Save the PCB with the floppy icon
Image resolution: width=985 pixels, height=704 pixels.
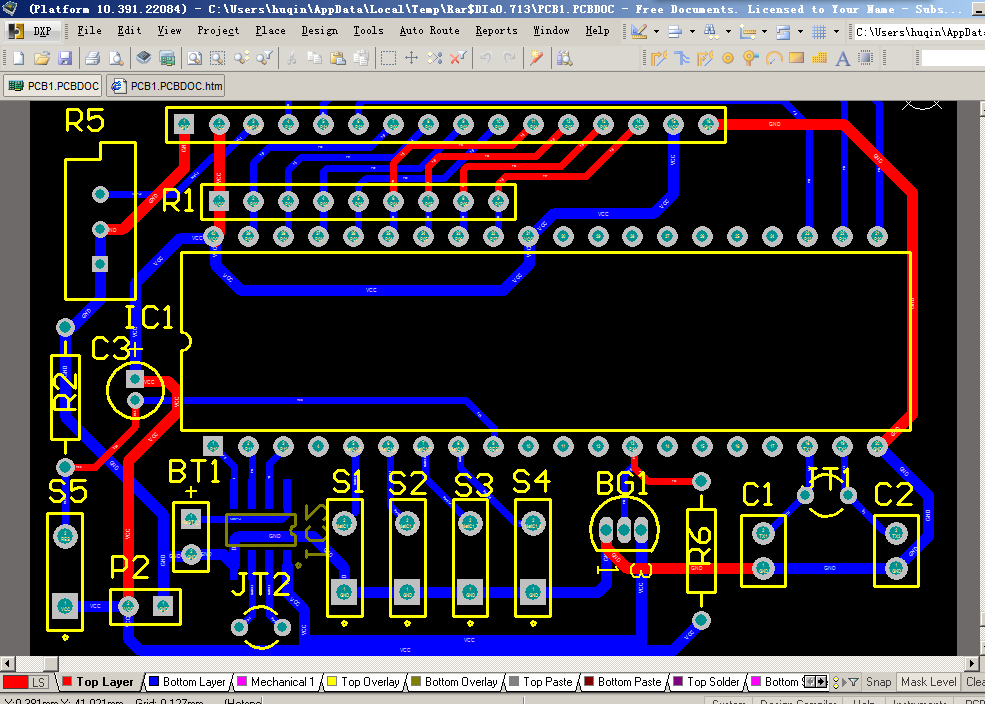(x=65, y=58)
